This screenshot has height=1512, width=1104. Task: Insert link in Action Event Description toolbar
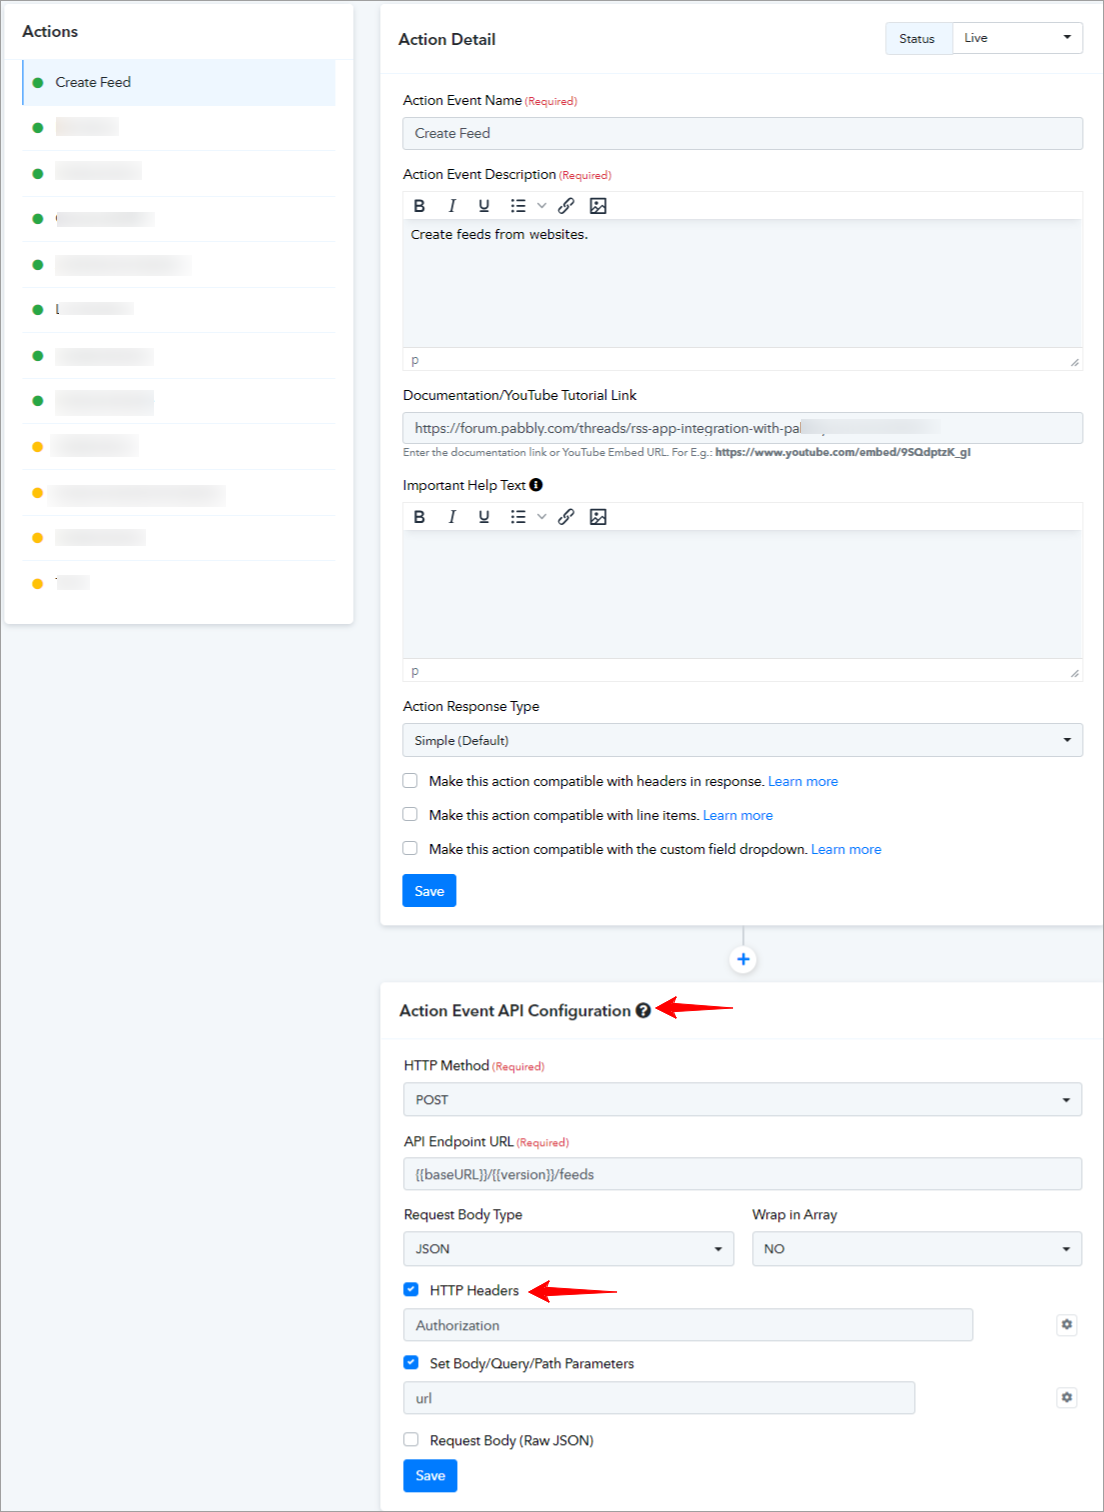[x=566, y=206]
